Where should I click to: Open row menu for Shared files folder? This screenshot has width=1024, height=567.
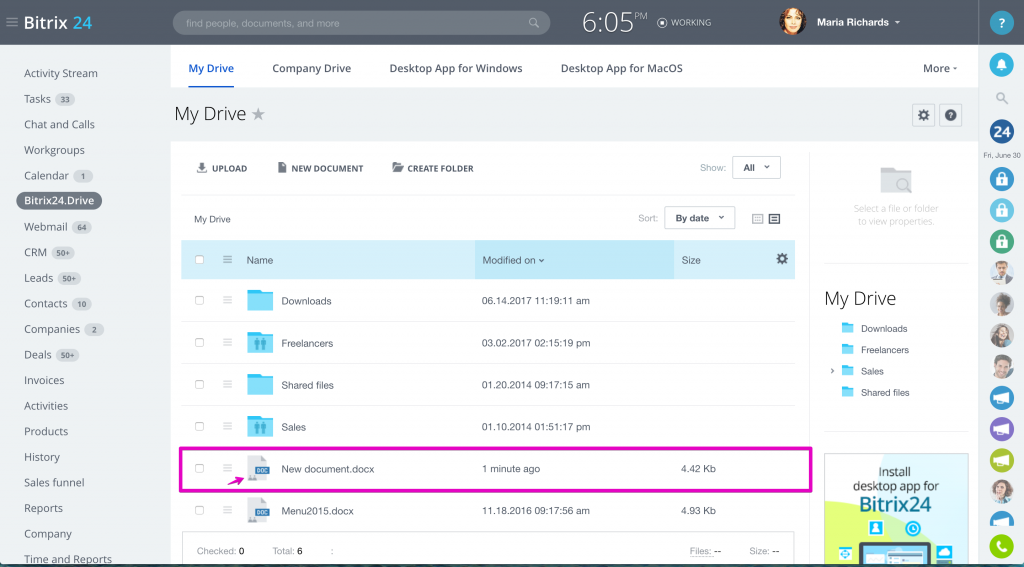227,384
